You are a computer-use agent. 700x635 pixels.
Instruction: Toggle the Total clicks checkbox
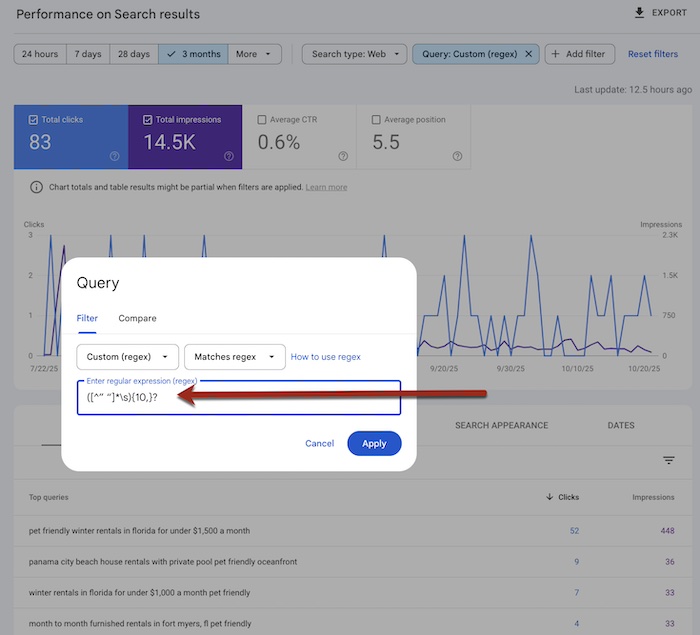pos(34,120)
